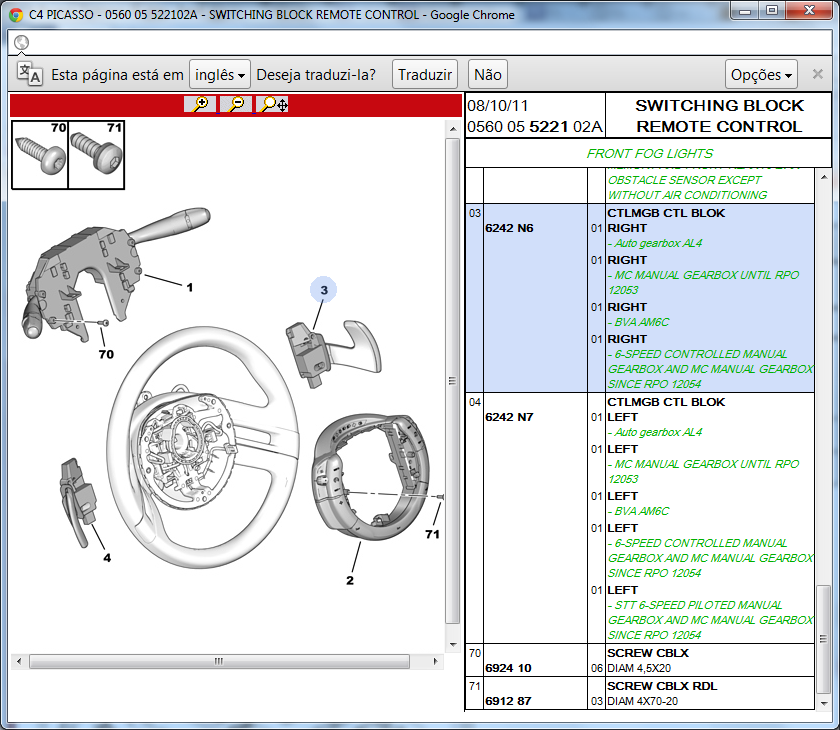
Task: Select part number 6242 N6
Action: point(509,228)
